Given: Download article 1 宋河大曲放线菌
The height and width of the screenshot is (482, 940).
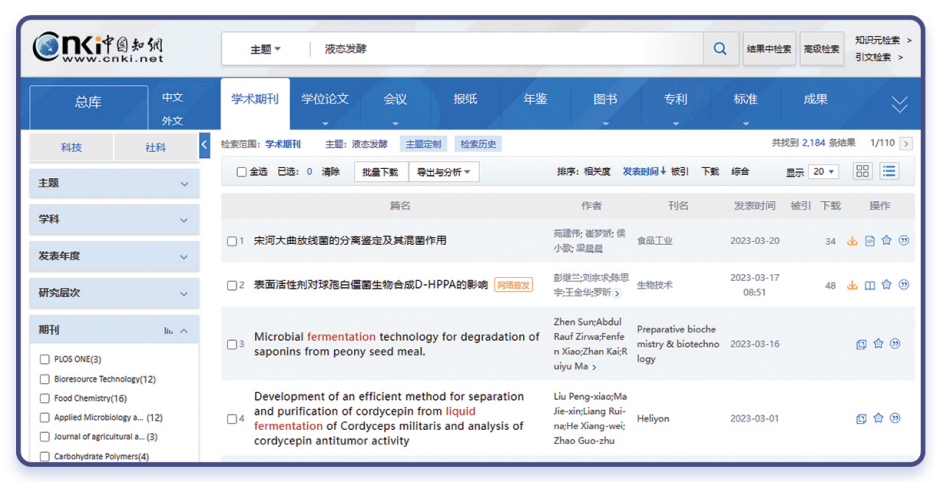Looking at the screenshot, I should (x=852, y=241).
